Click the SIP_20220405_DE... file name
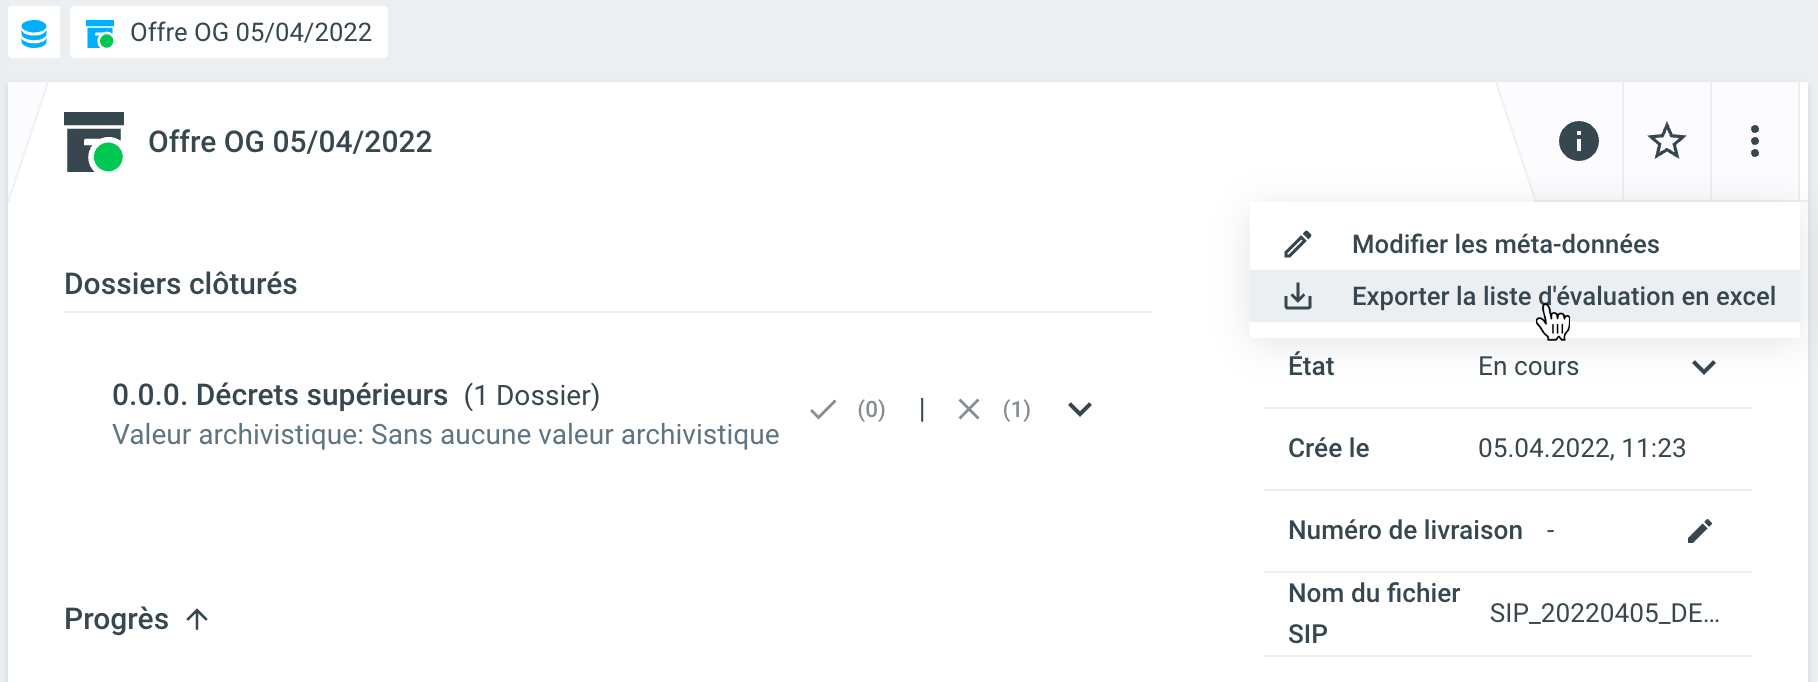The width and height of the screenshot is (1818, 682). click(x=1604, y=613)
